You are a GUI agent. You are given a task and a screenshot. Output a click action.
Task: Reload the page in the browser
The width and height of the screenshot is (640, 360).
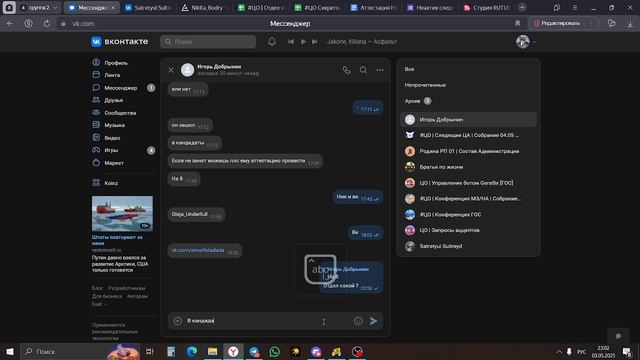[47, 23]
